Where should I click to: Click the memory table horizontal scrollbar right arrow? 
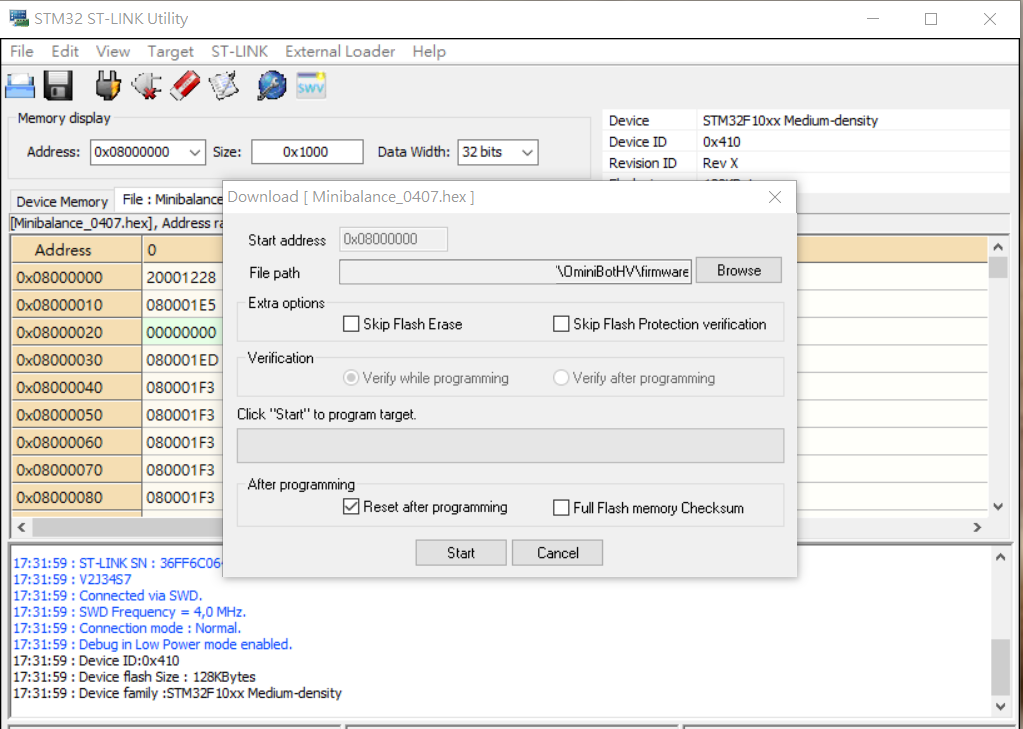click(x=977, y=527)
